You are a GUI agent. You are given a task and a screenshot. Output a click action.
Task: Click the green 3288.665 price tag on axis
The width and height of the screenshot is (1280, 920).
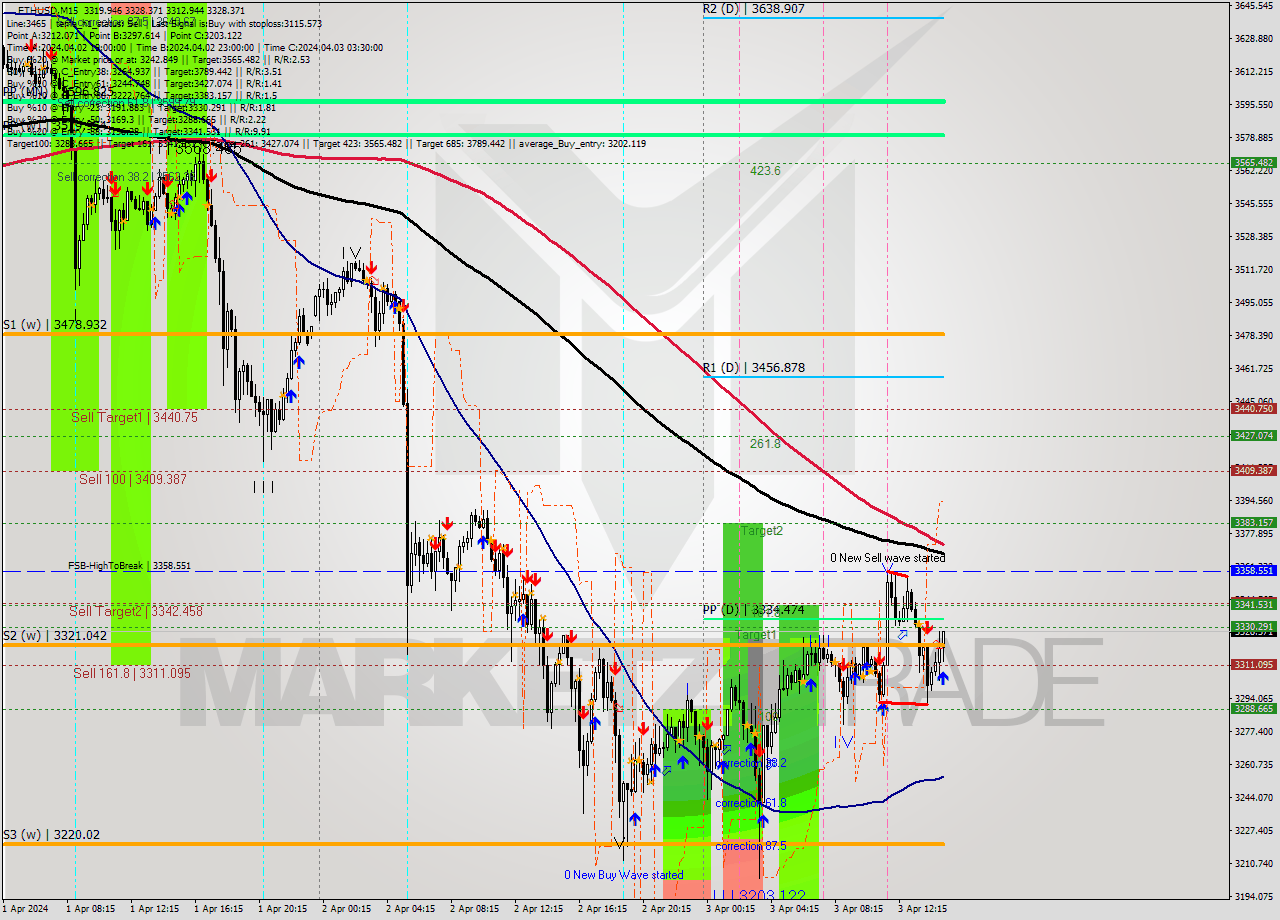coord(1253,708)
